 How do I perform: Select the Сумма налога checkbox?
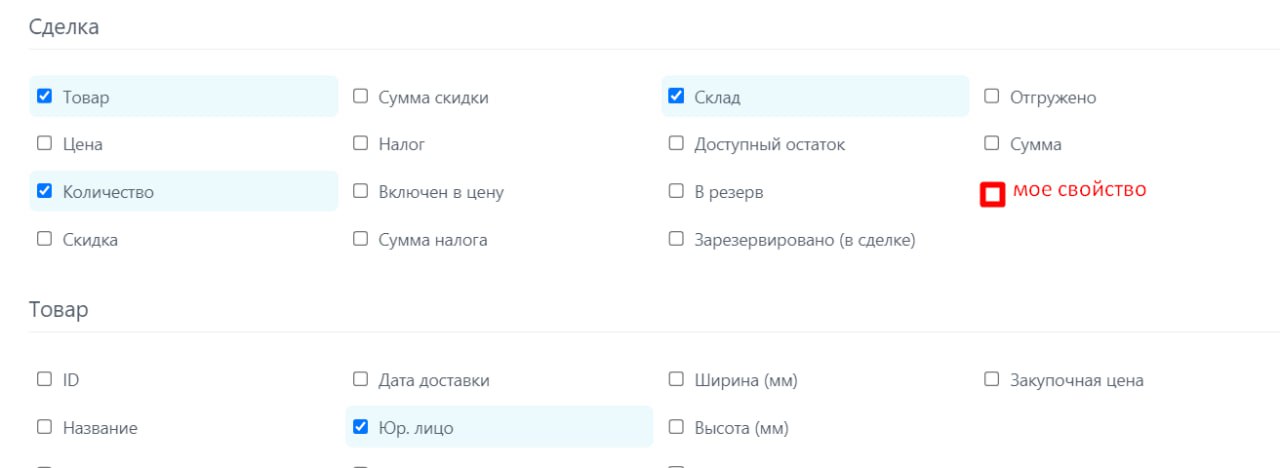tap(360, 239)
